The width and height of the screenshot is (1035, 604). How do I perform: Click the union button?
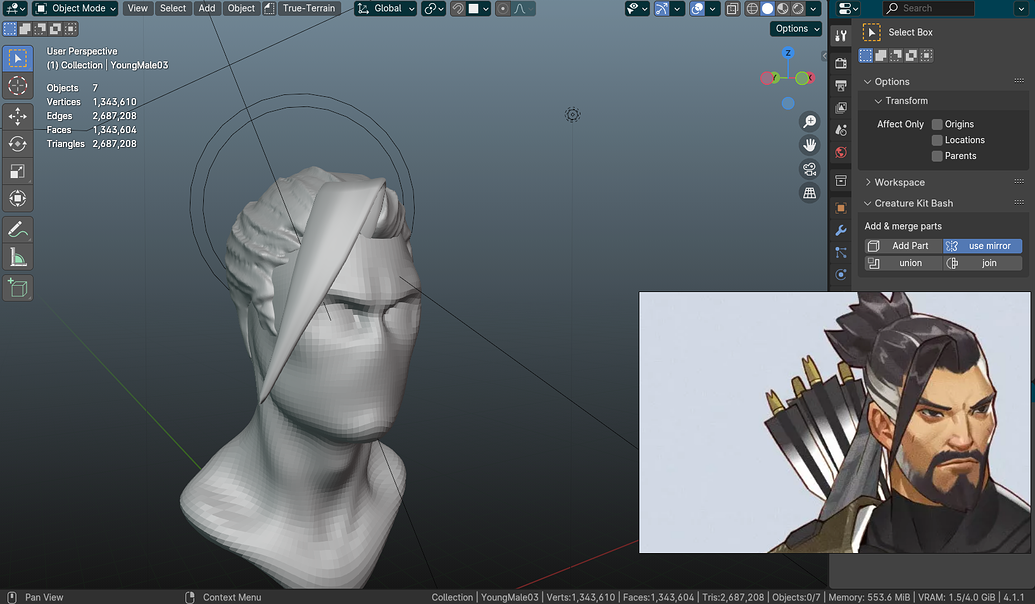pos(904,263)
